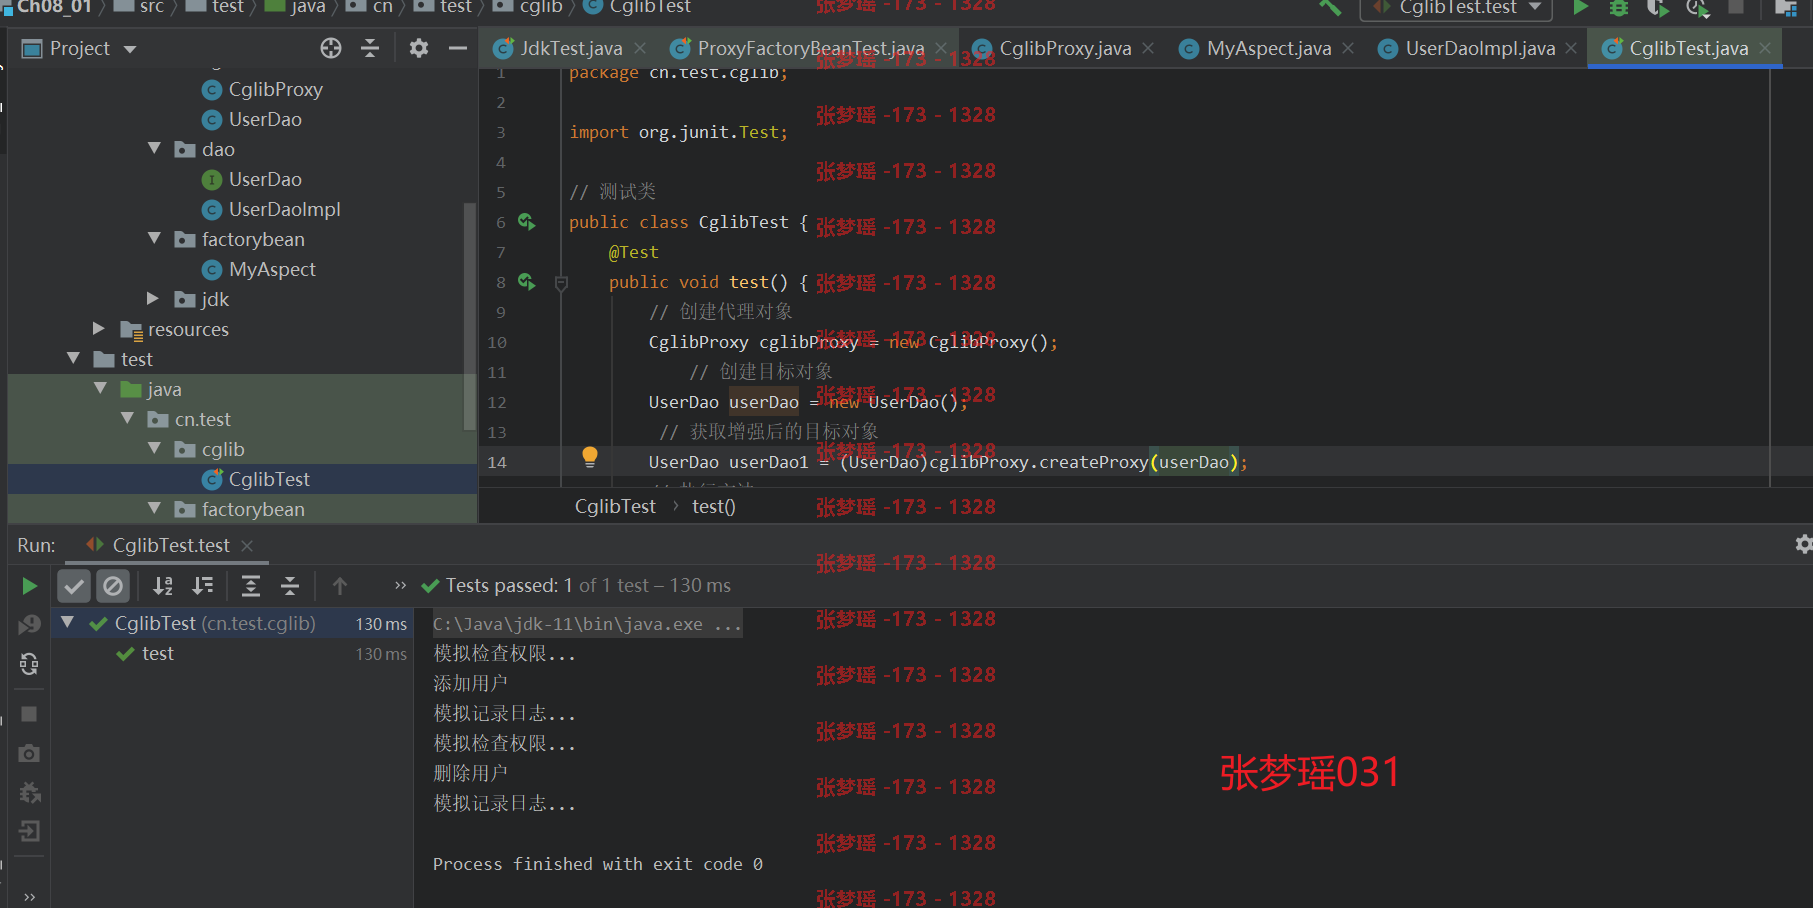This screenshot has height=908, width=1813.
Task: Close the CglibTest.test run tab
Action: 247,545
